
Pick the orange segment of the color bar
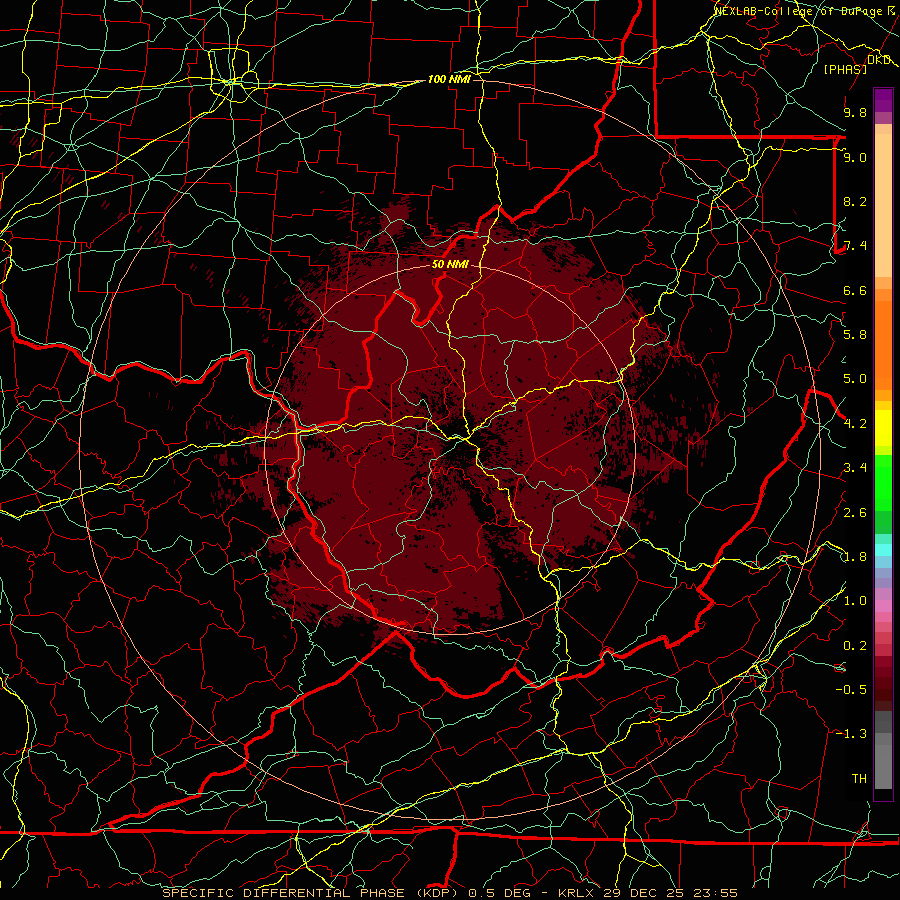[883, 344]
